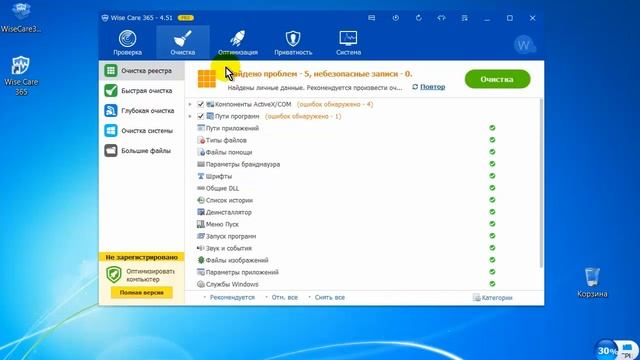Click the PRO badge in title bar

click(186, 18)
